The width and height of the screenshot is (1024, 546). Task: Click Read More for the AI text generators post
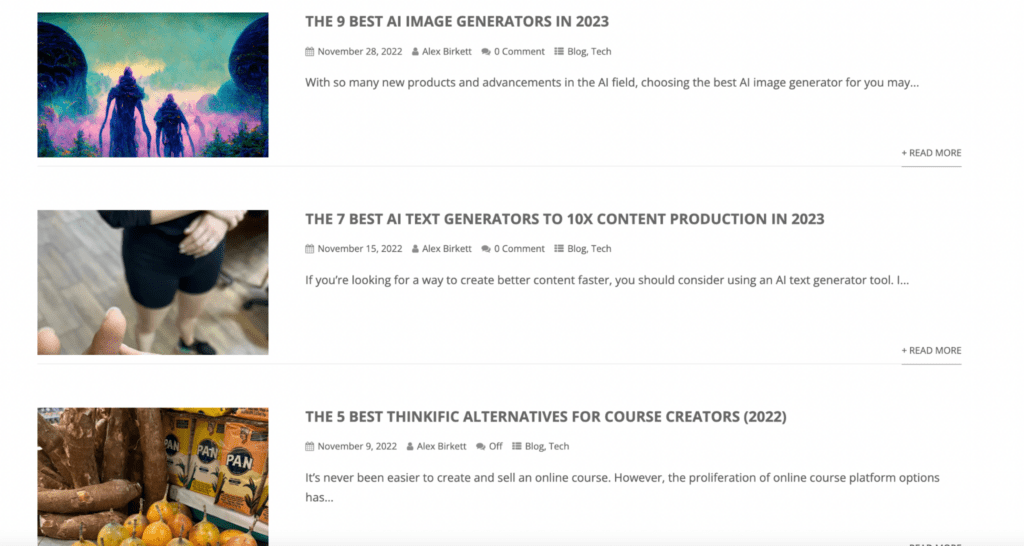931,351
